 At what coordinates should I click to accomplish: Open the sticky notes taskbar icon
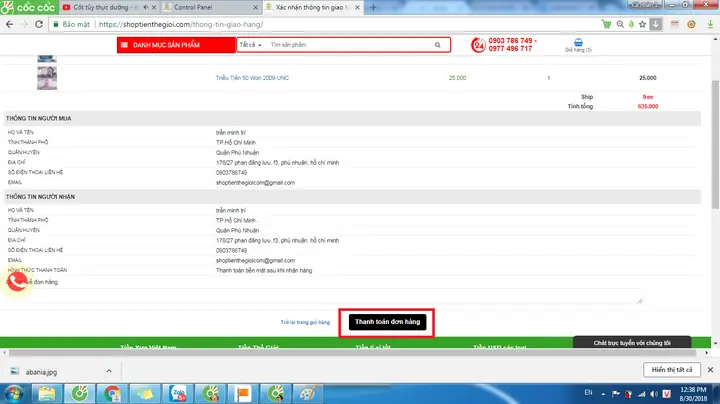tap(145, 394)
